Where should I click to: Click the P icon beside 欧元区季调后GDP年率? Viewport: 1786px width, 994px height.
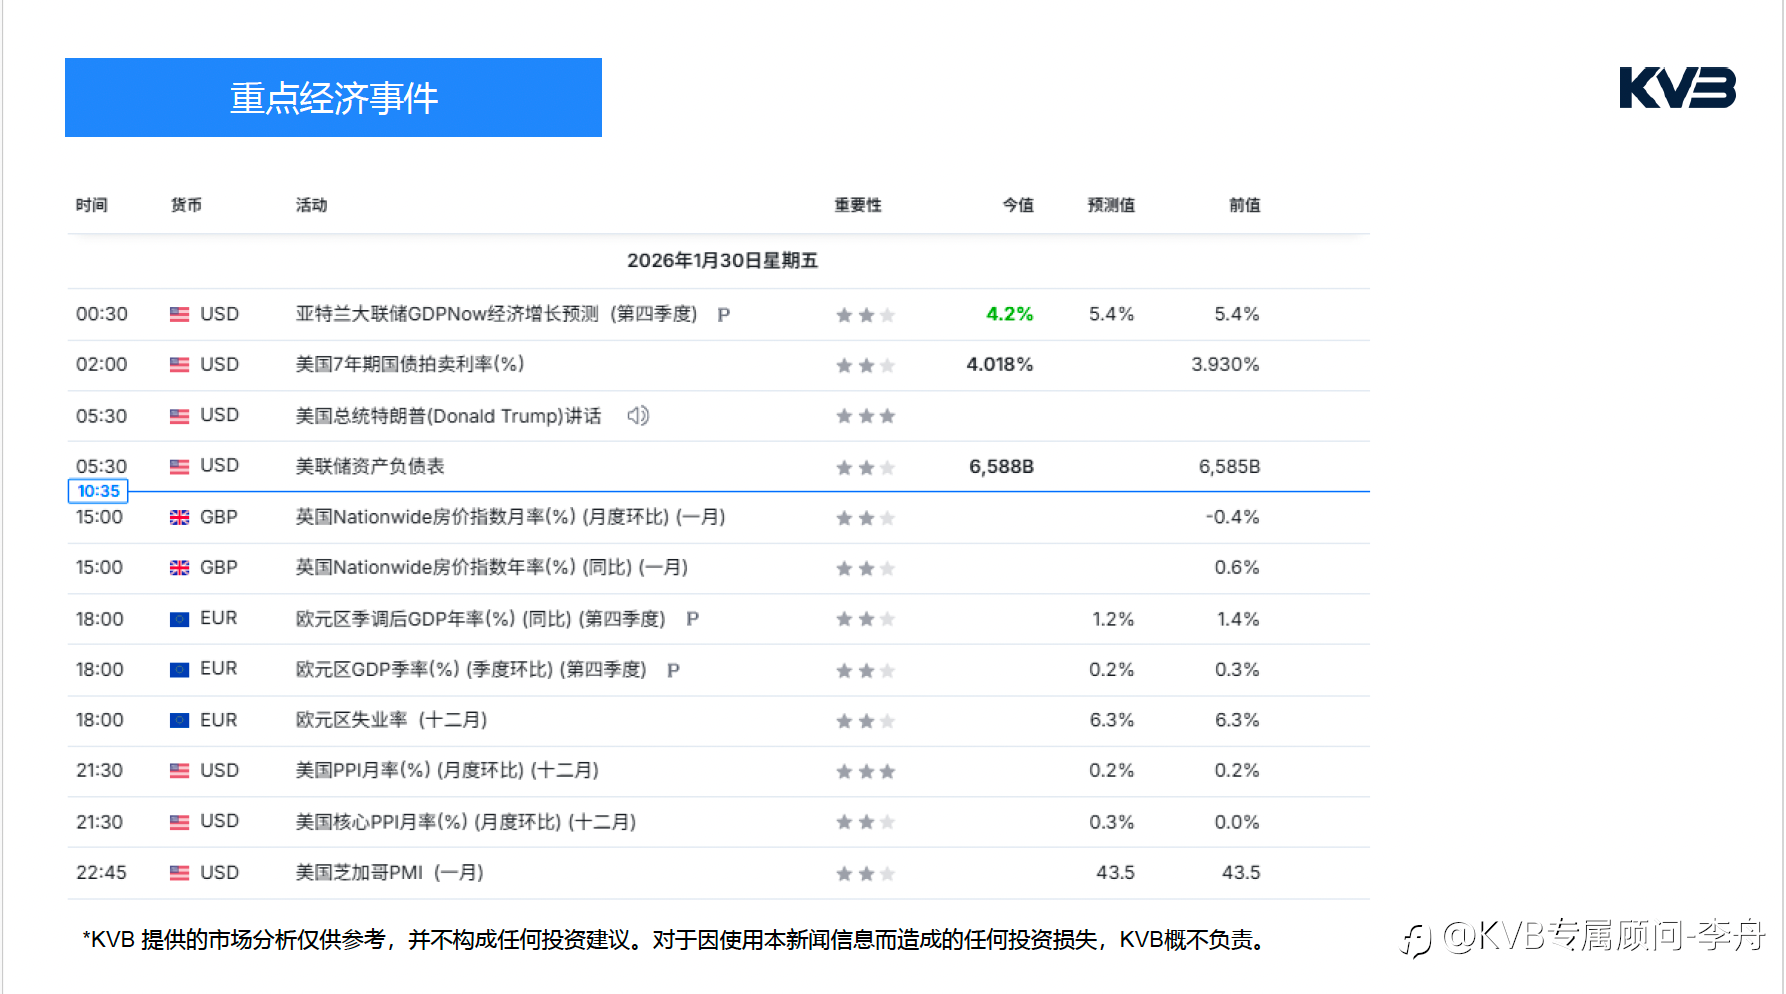692,619
